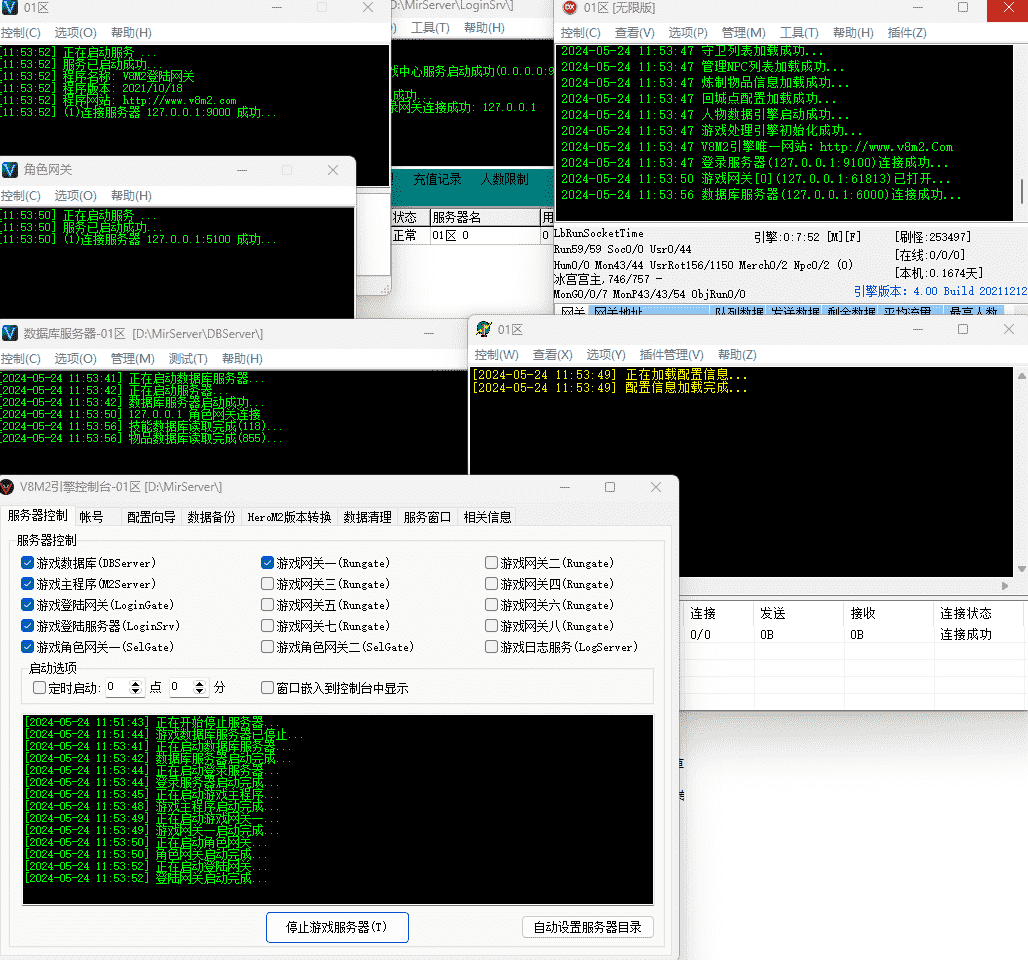This screenshot has width=1028, height=960.
Task: Open HeroM2版本转换 tab
Action: point(289,517)
